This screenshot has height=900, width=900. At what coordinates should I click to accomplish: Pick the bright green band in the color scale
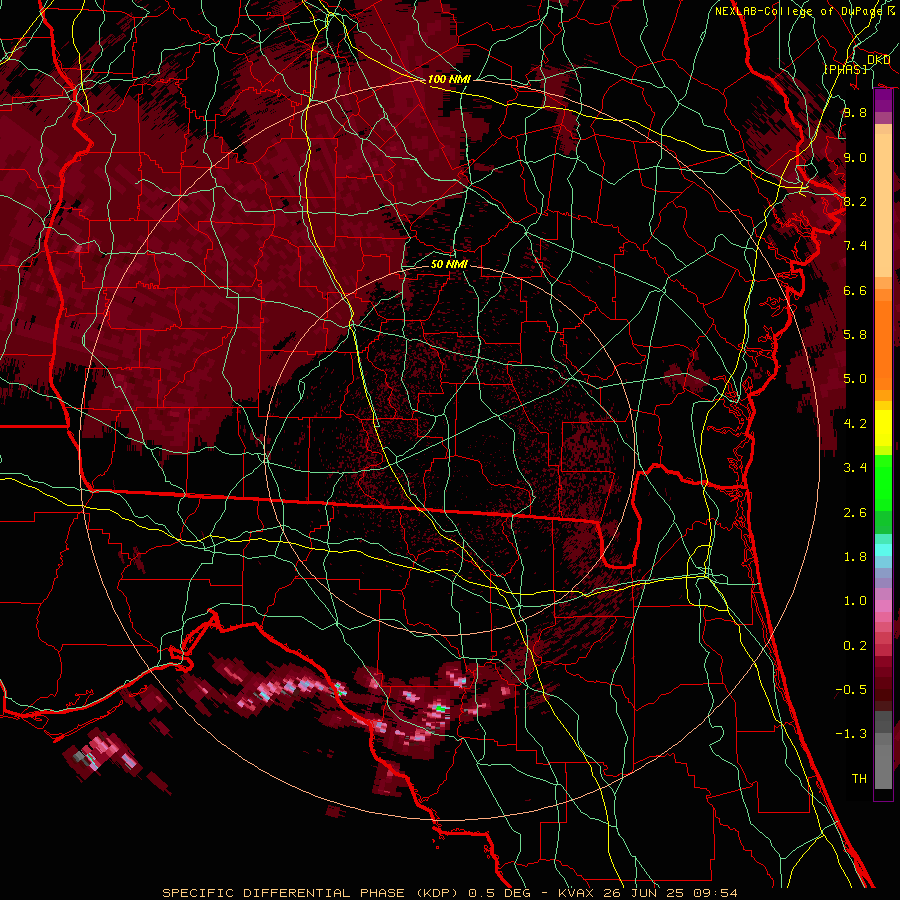pos(883,482)
